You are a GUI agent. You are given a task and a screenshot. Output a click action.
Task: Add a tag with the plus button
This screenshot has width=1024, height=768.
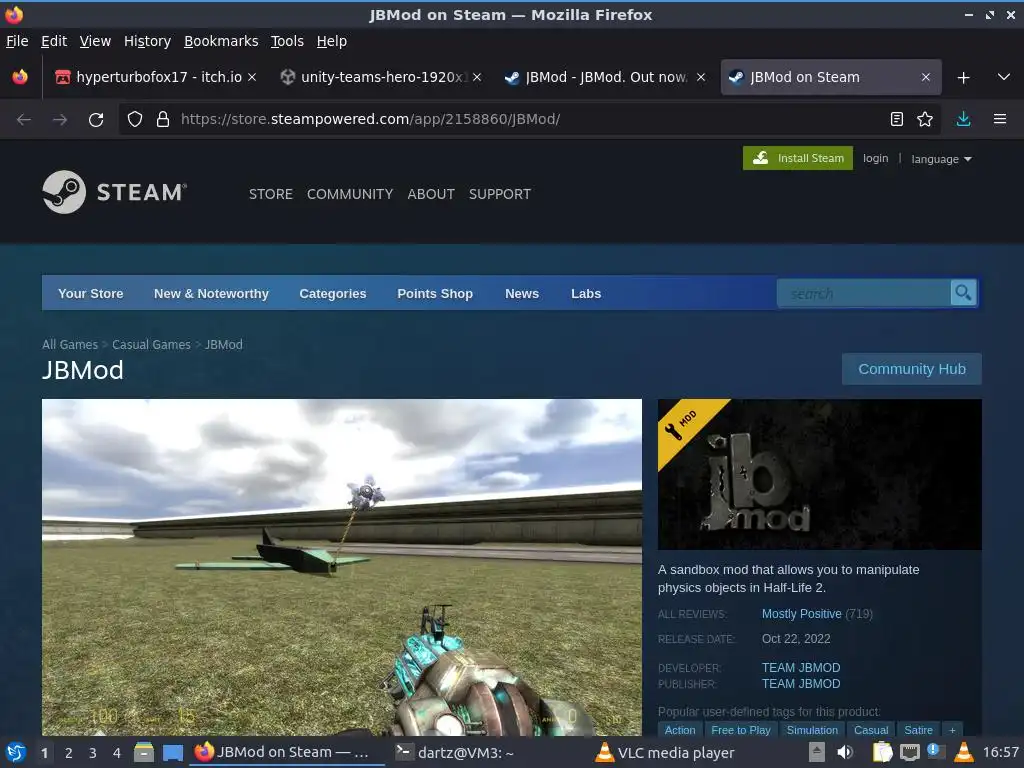[952, 730]
